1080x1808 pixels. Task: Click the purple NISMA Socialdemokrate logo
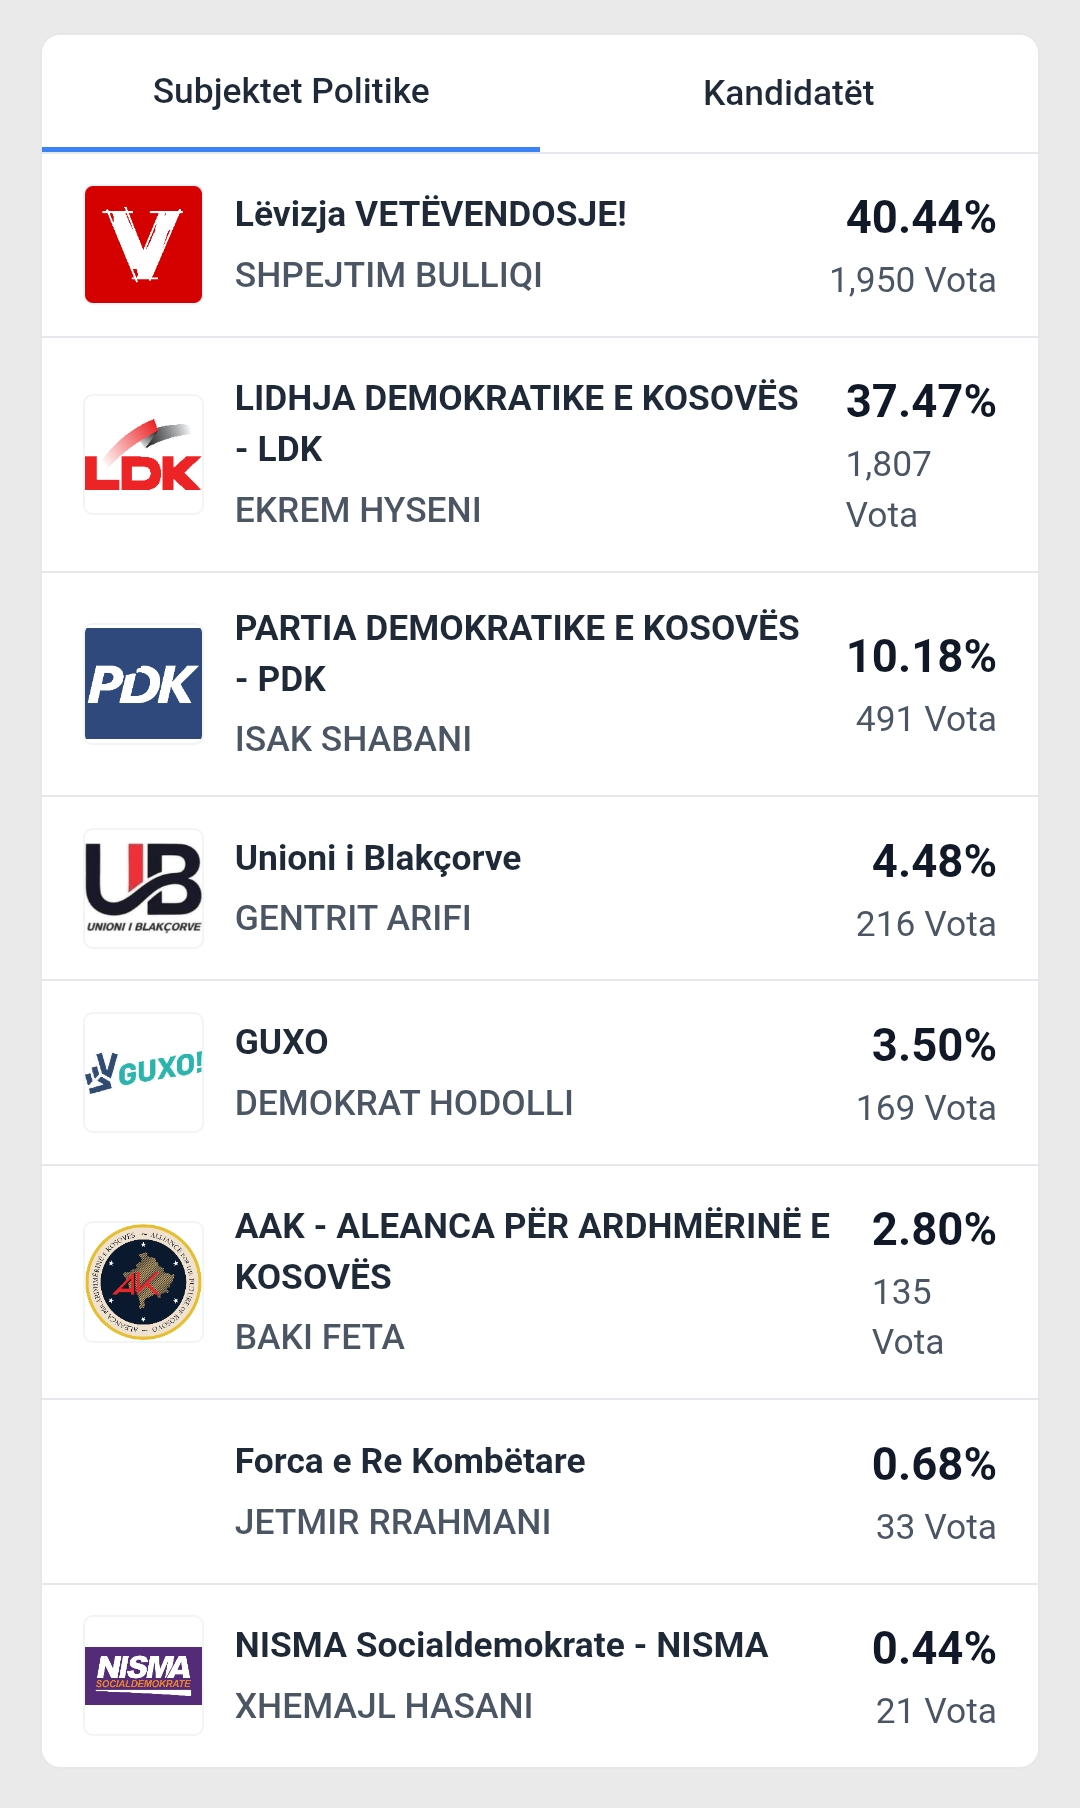point(143,1675)
